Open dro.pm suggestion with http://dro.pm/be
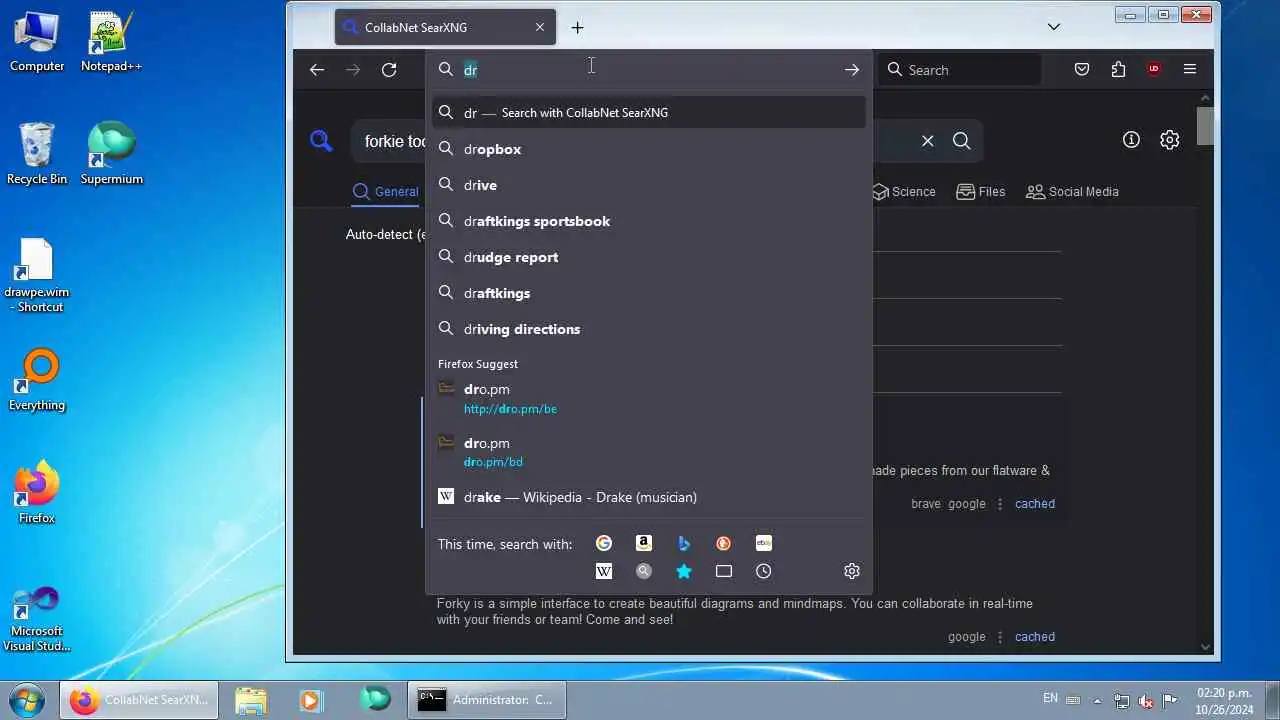1280x720 pixels. [649, 398]
